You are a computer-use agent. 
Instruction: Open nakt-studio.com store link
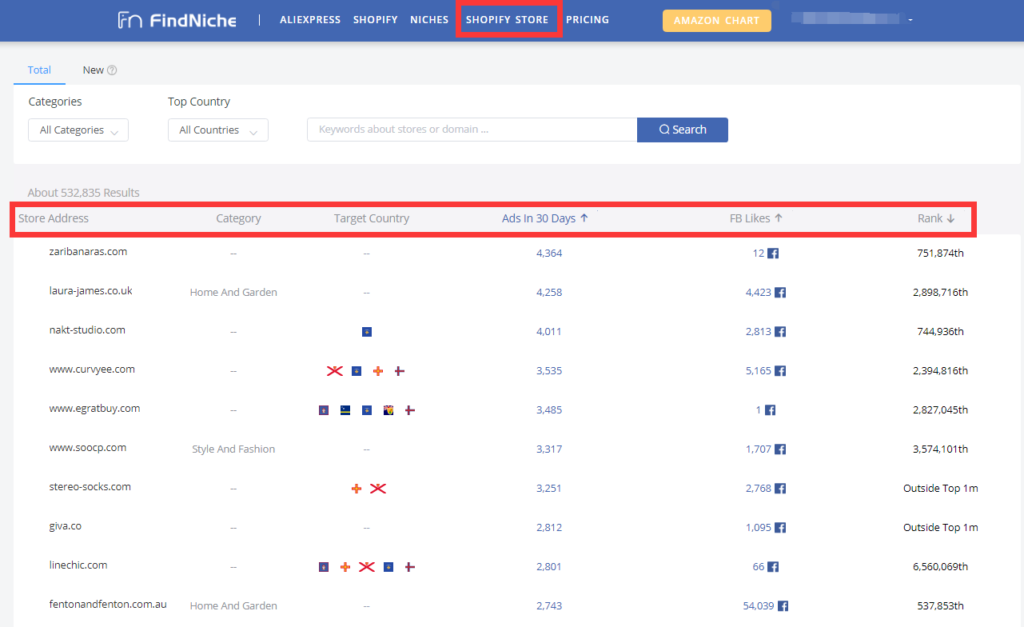(x=88, y=330)
